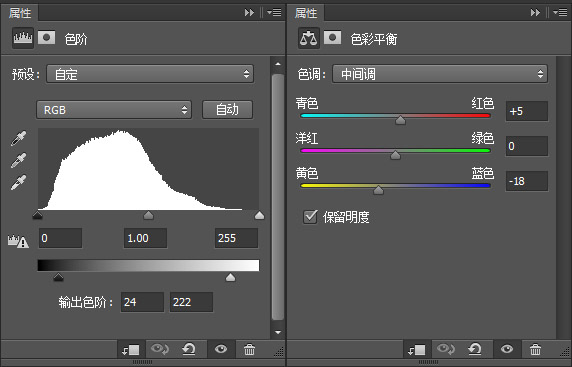Viewport: 572px width, 367px height.
Task: Pick the white point eyedropper
Action: [x=18, y=182]
